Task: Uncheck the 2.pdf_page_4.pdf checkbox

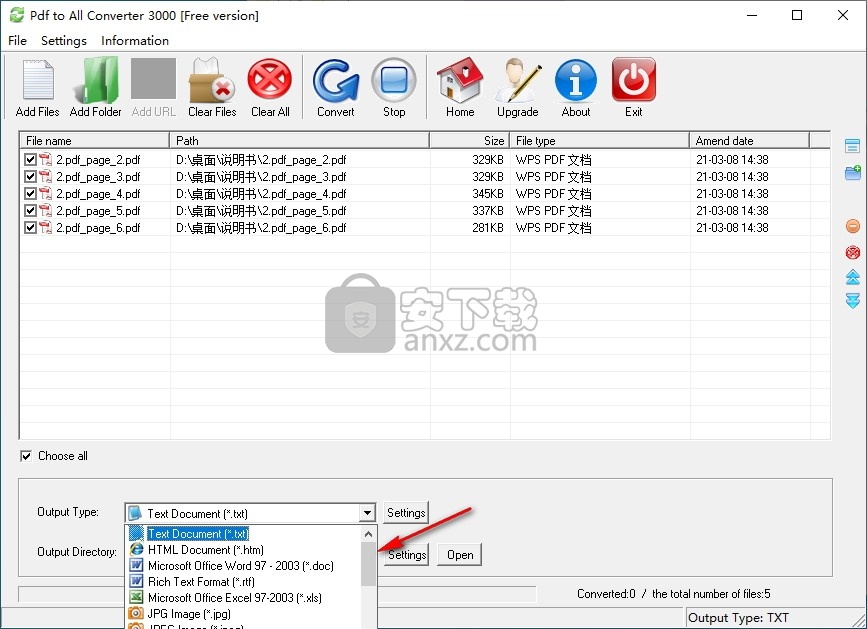Action: [30, 194]
